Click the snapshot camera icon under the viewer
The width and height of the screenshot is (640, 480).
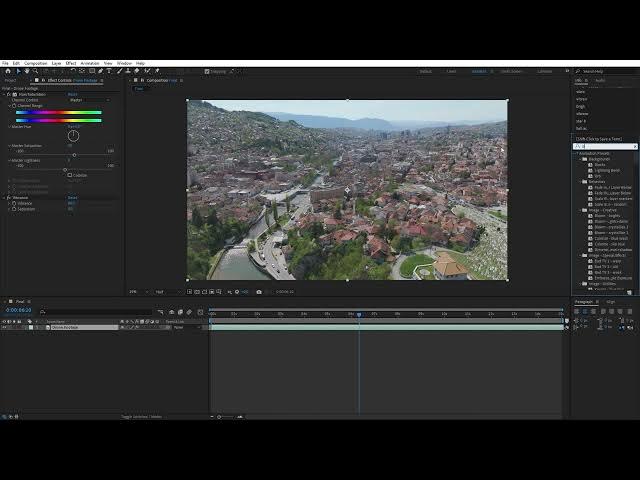pyautogui.click(x=259, y=292)
